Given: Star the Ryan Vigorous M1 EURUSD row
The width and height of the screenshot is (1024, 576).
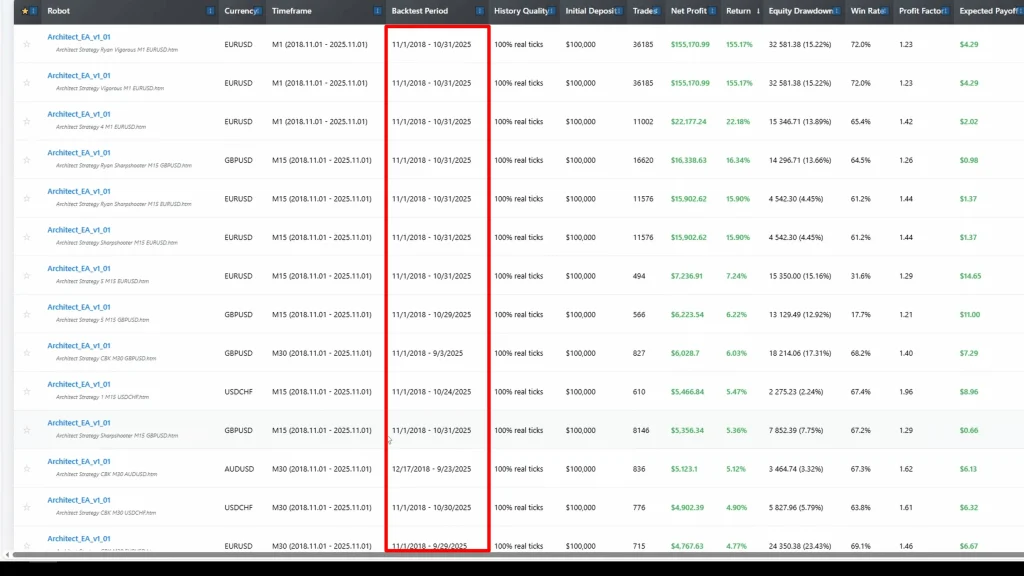Looking at the screenshot, I should click(x=27, y=45).
